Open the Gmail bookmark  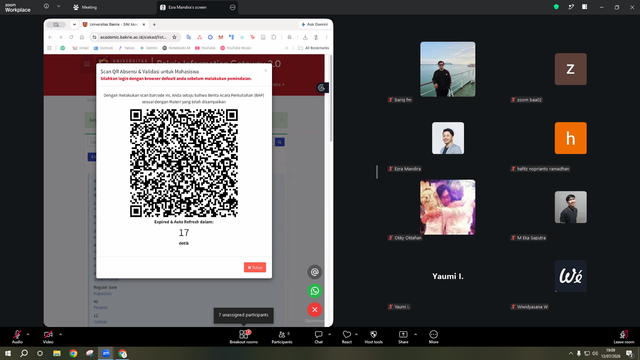[x=80, y=48]
